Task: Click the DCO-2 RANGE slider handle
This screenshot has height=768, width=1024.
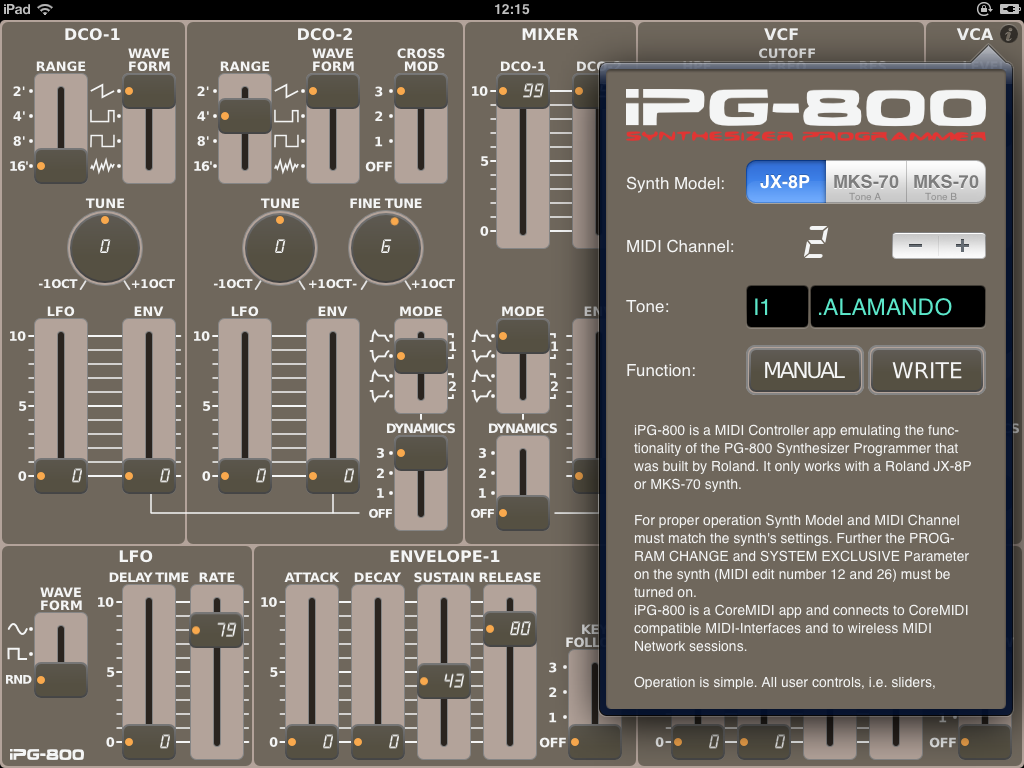Action: [245, 116]
